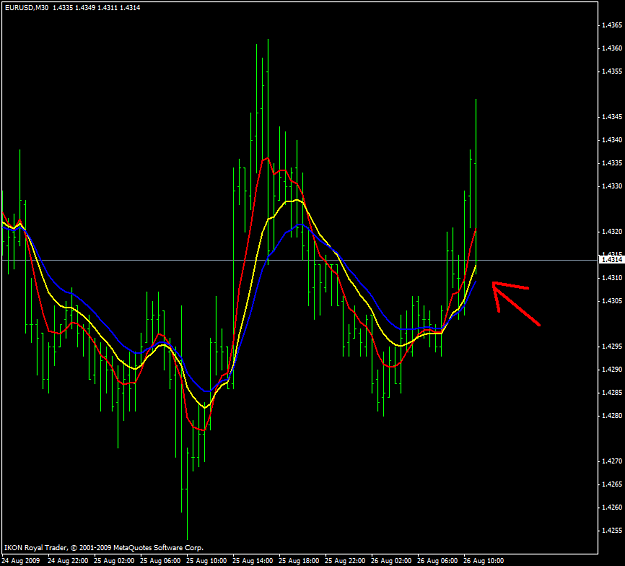The width and height of the screenshot is (625, 566).
Task: Click the 1.4310 price axis label
Action: click(x=612, y=277)
